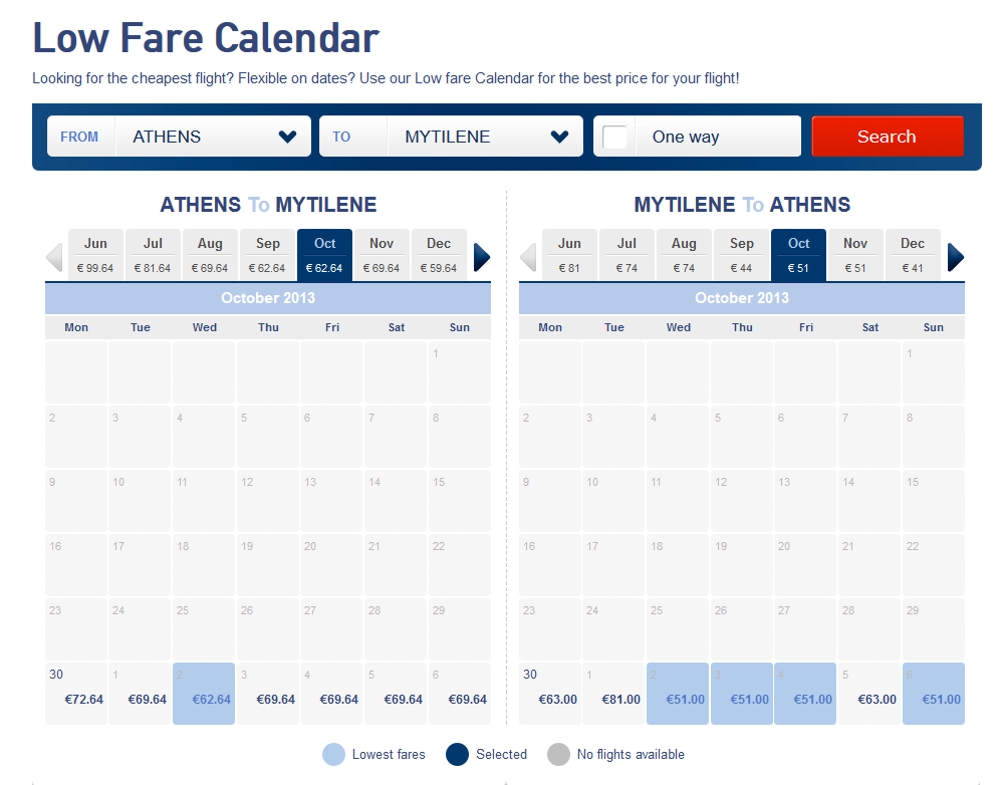Select return fare €63.00 on the 30th
Image resolution: width=1000 pixels, height=785 pixels.
coord(550,694)
